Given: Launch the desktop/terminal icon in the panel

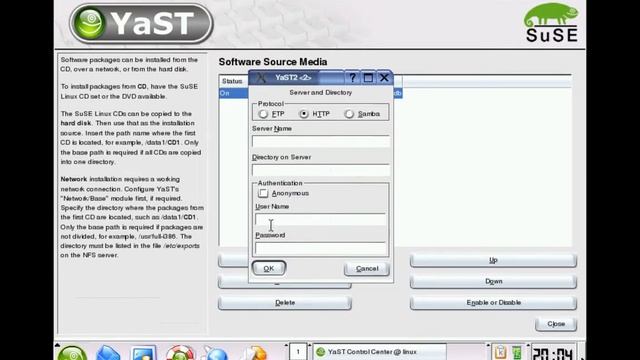Looking at the screenshot, I should tap(143, 353).
